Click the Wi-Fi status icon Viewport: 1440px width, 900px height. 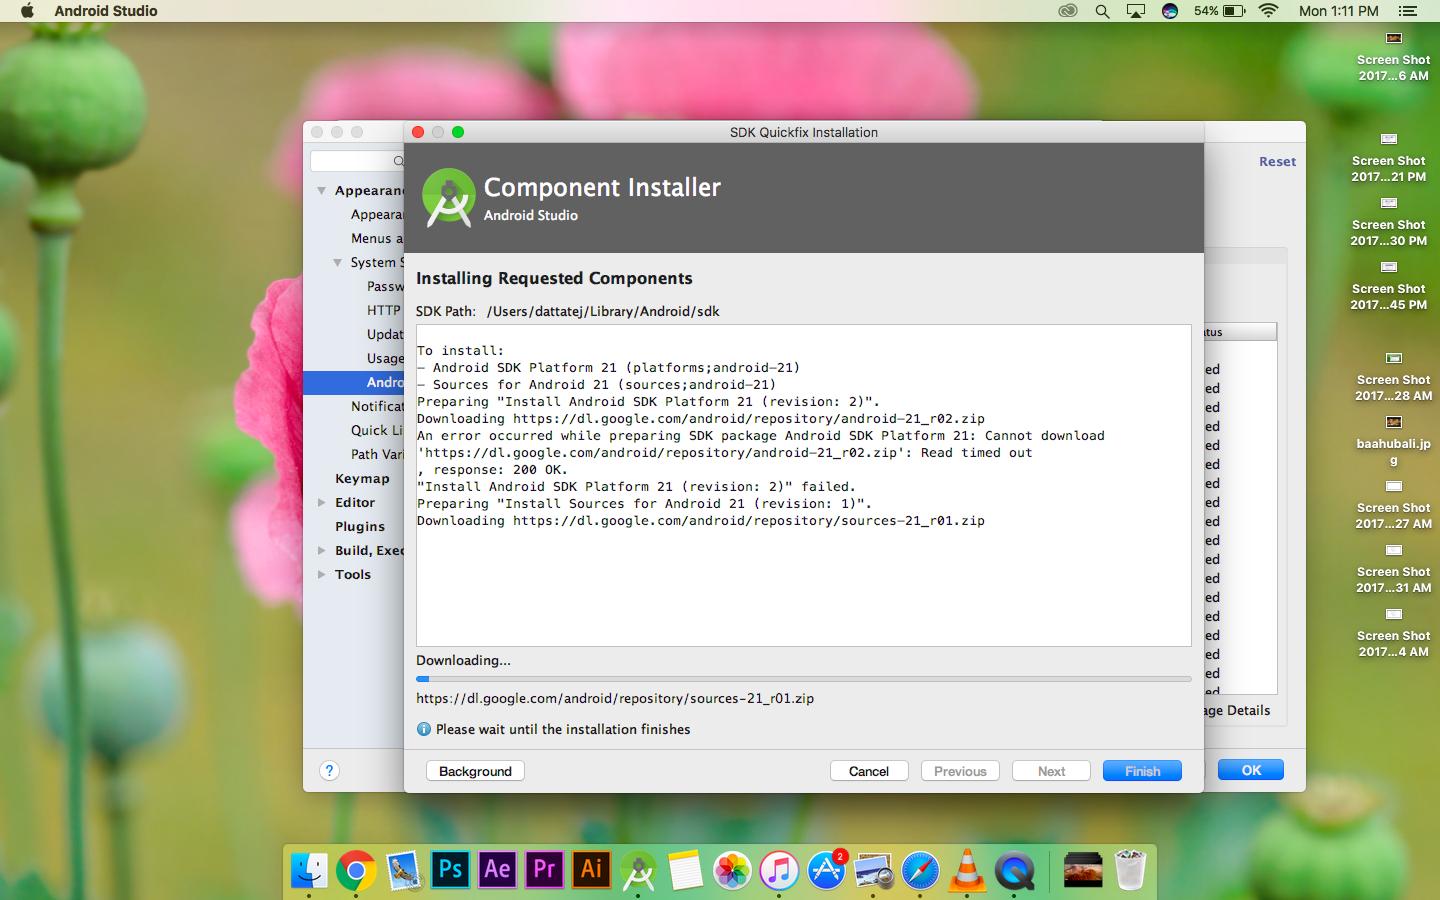pos(1269,11)
